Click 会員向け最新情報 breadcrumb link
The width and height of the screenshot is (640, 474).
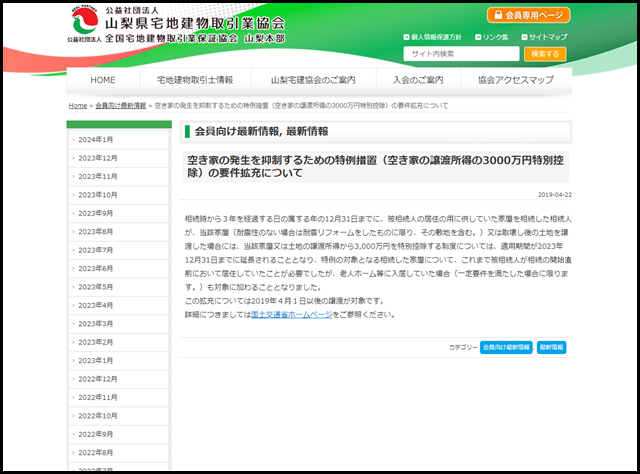[120, 106]
